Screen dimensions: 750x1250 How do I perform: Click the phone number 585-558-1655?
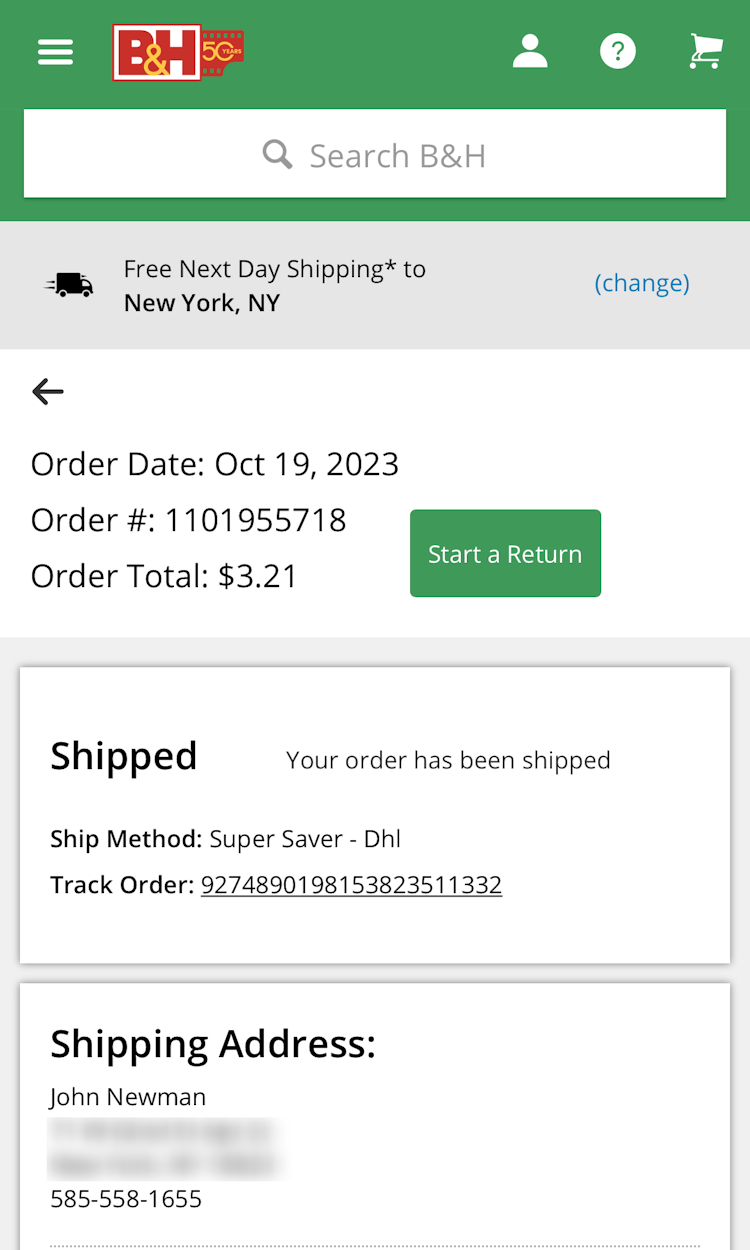click(x=126, y=1198)
